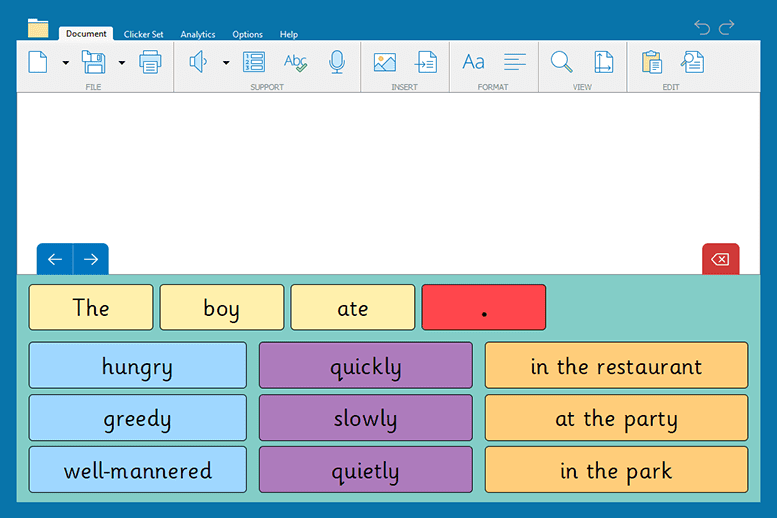This screenshot has width=777, height=518.
Task: Choose the adjective 'well-mannered'
Action: [x=137, y=469]
